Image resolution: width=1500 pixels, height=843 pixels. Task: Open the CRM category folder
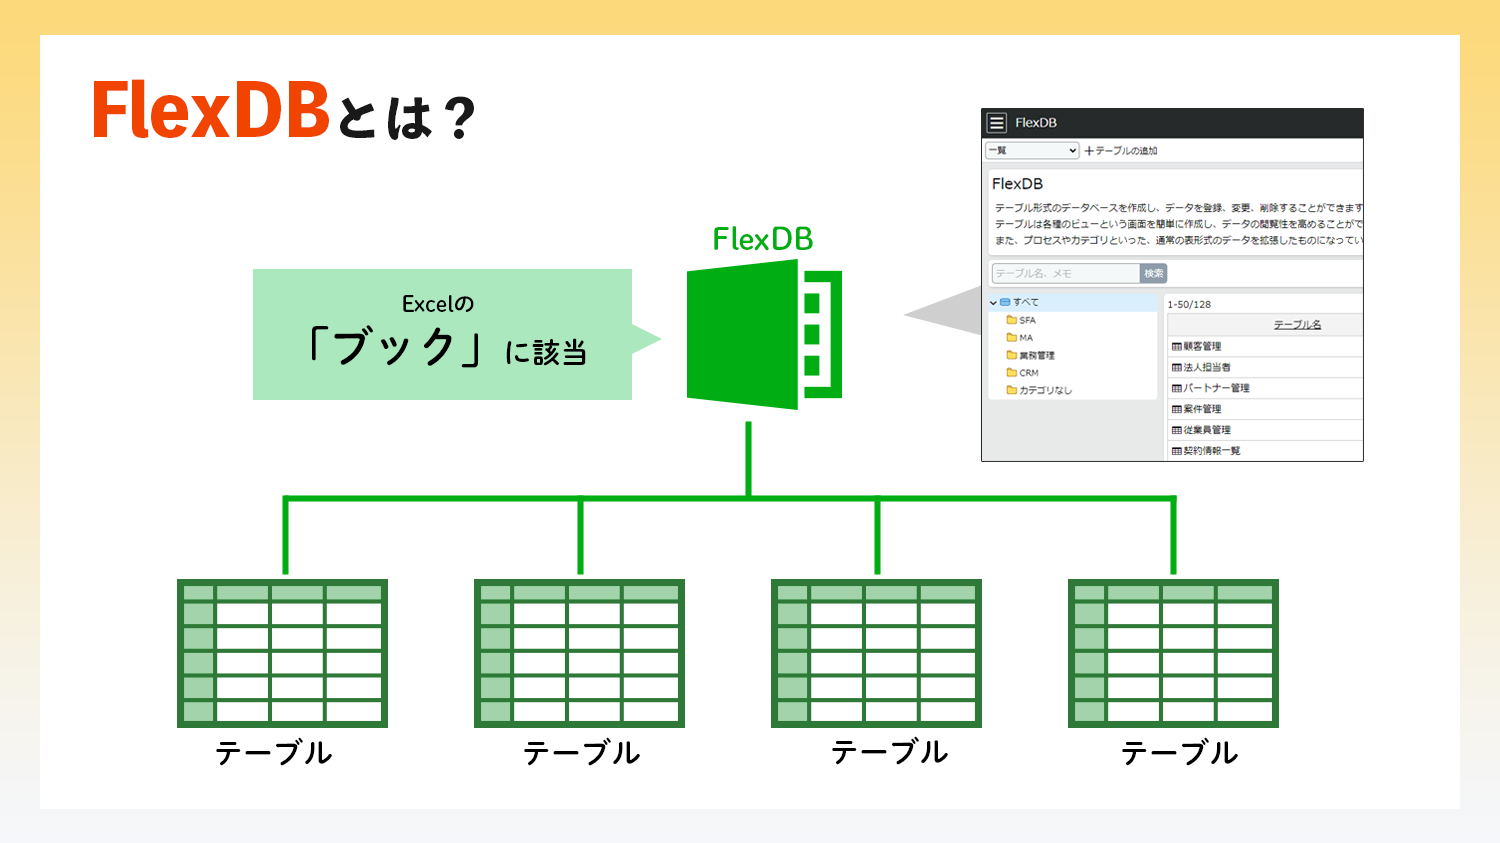[1023, 373]
